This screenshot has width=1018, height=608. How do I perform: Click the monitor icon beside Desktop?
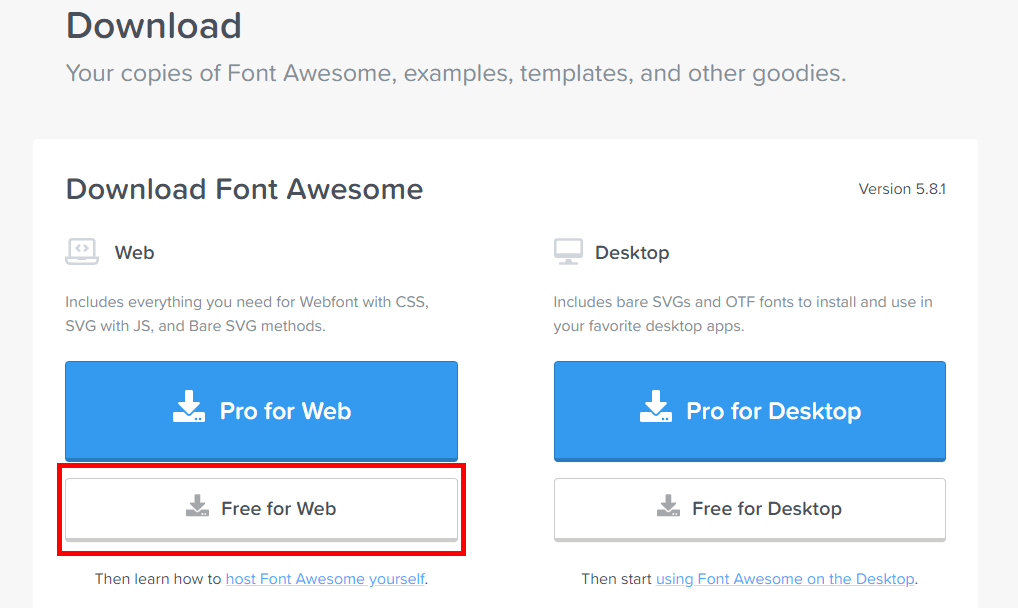[568, 252]
